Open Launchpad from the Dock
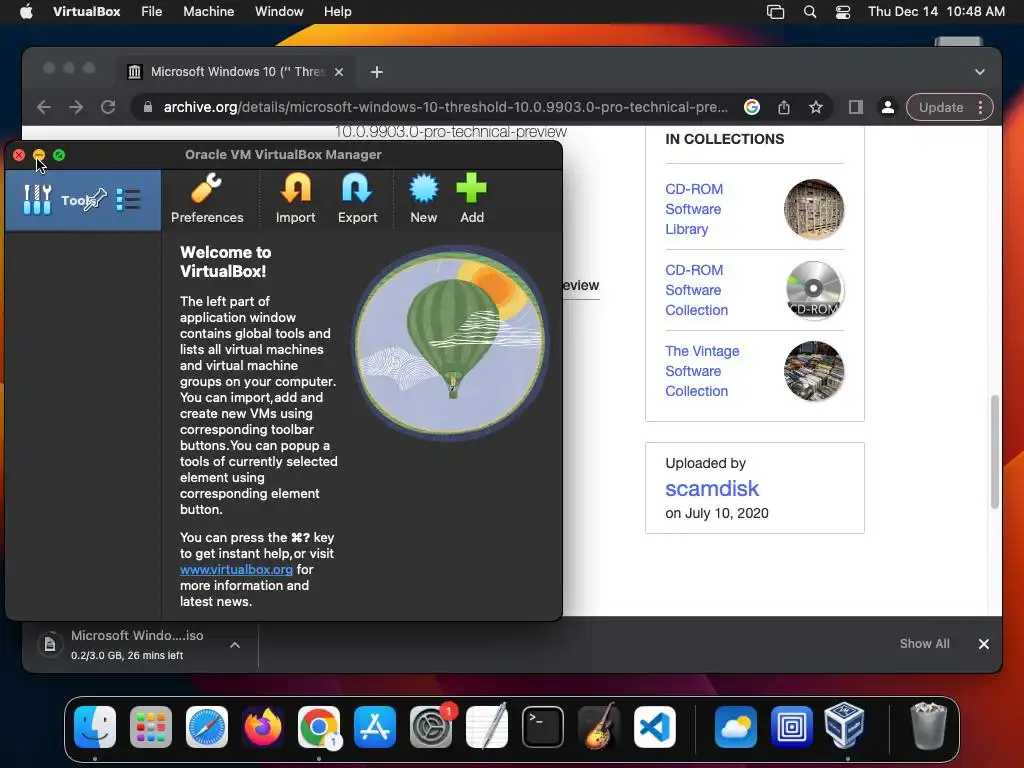The image size is (1024, 768). pos(151,727)
